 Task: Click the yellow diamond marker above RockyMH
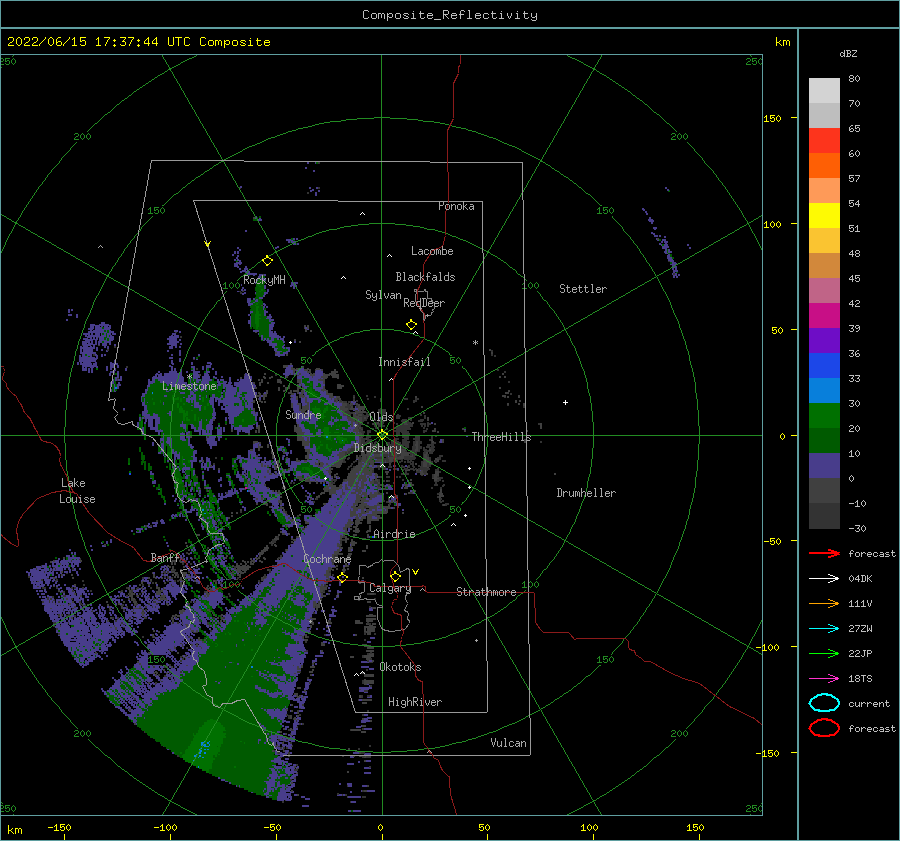point(267,261)
